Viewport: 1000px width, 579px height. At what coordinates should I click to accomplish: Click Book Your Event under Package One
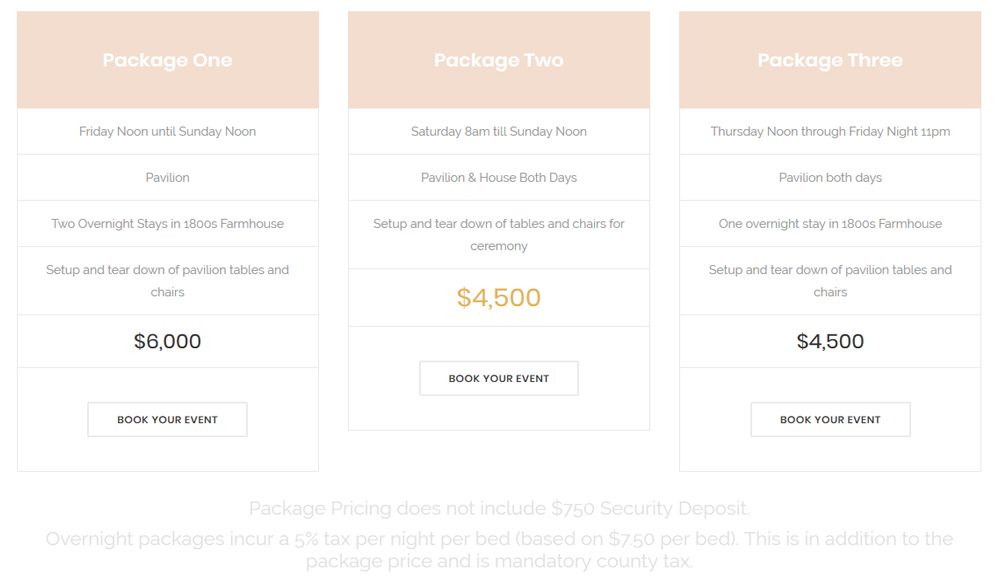[x=167, y=420]
